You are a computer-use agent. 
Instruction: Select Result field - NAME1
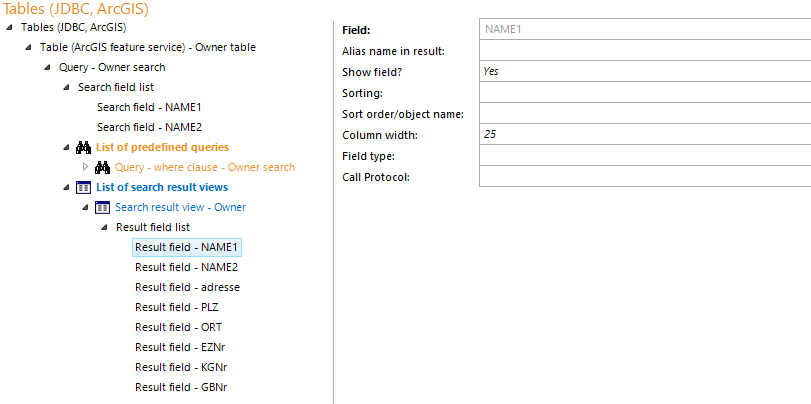pyautogui.click(x=187, y=247)
